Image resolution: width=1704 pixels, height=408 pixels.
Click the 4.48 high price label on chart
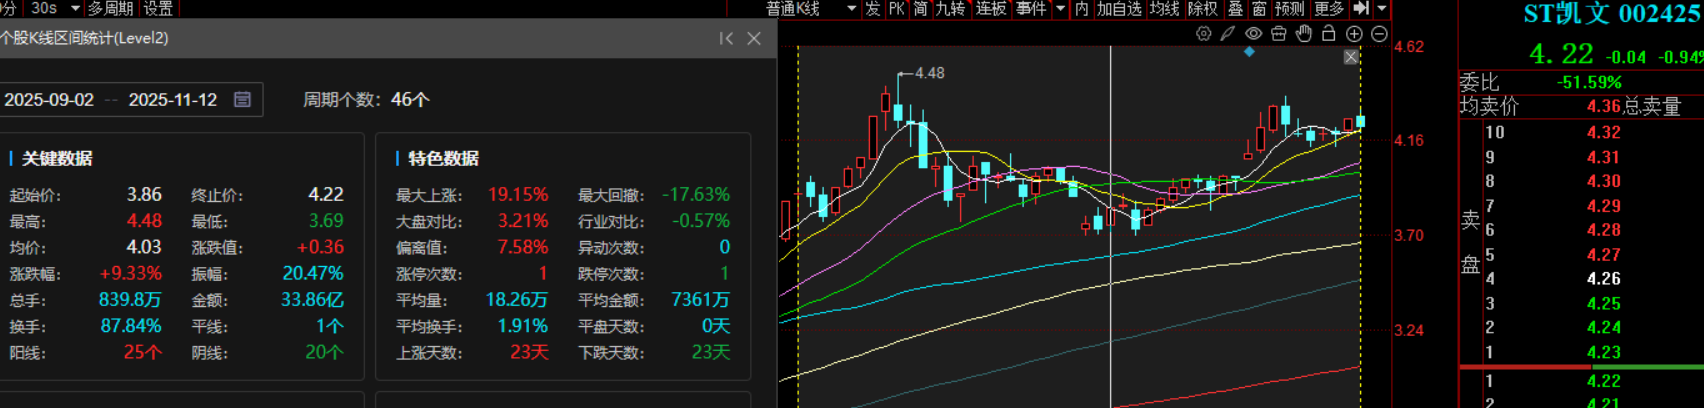(x=929, y=73)
